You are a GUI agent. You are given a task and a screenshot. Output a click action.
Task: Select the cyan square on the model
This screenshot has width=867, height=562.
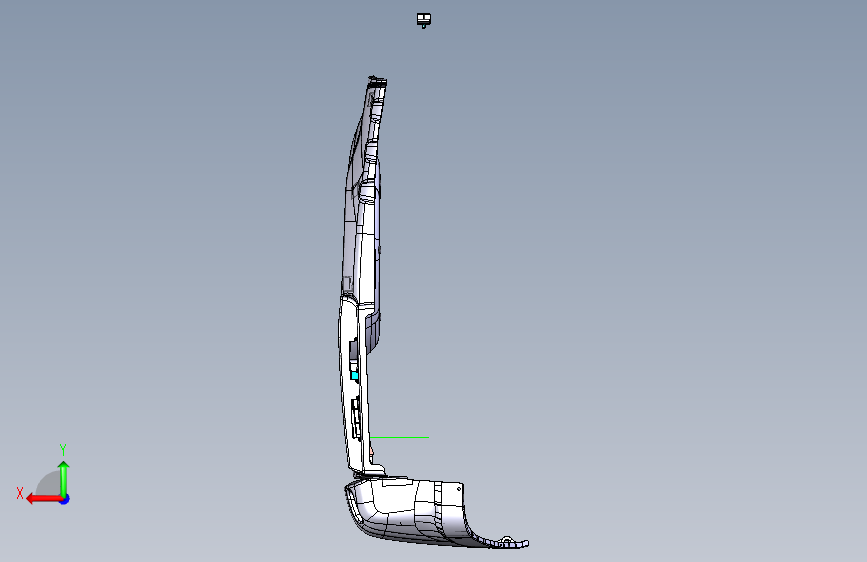point(354,376)
